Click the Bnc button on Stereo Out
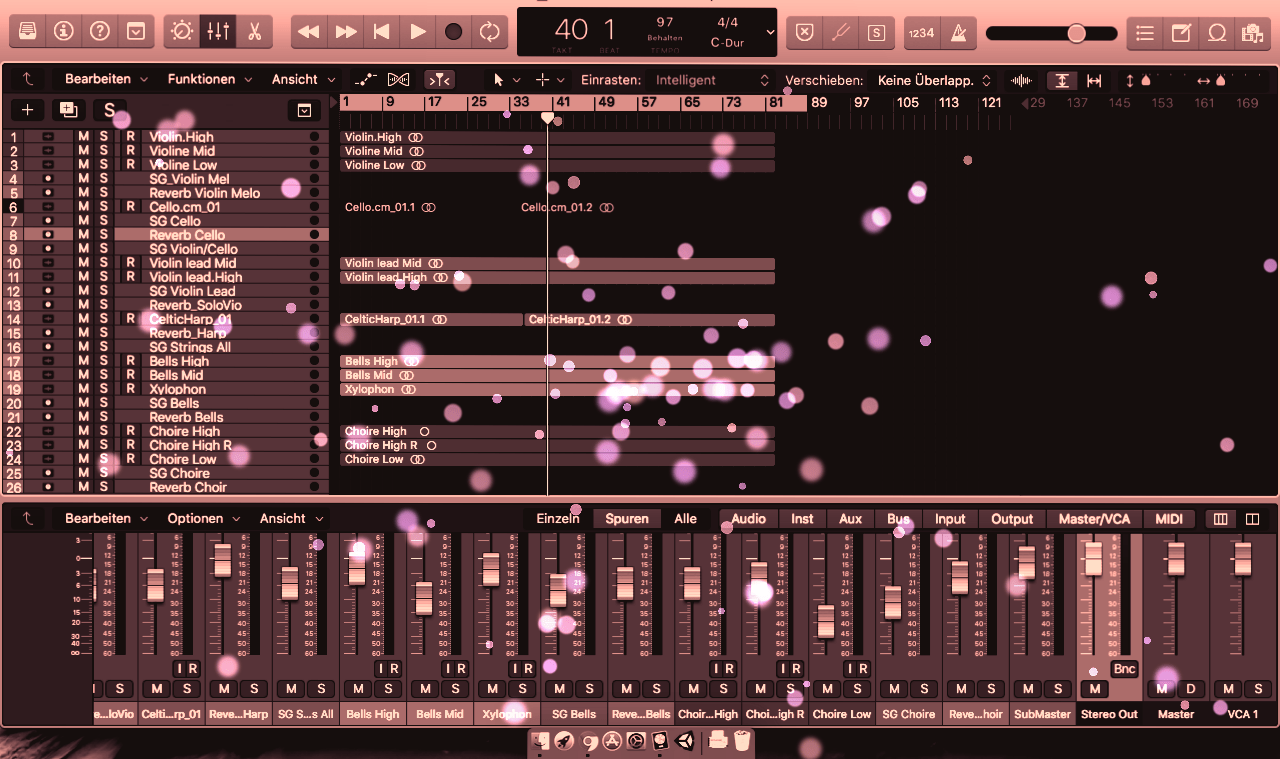Screen dimensions: 1280x759 (1125, 669)
